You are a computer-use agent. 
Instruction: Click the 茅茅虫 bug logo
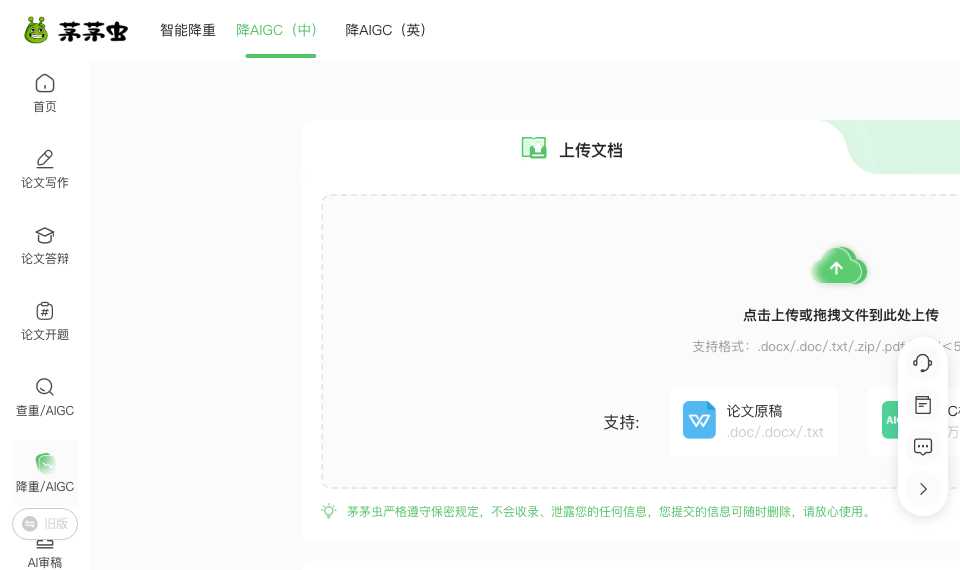(x=36, y=30)
